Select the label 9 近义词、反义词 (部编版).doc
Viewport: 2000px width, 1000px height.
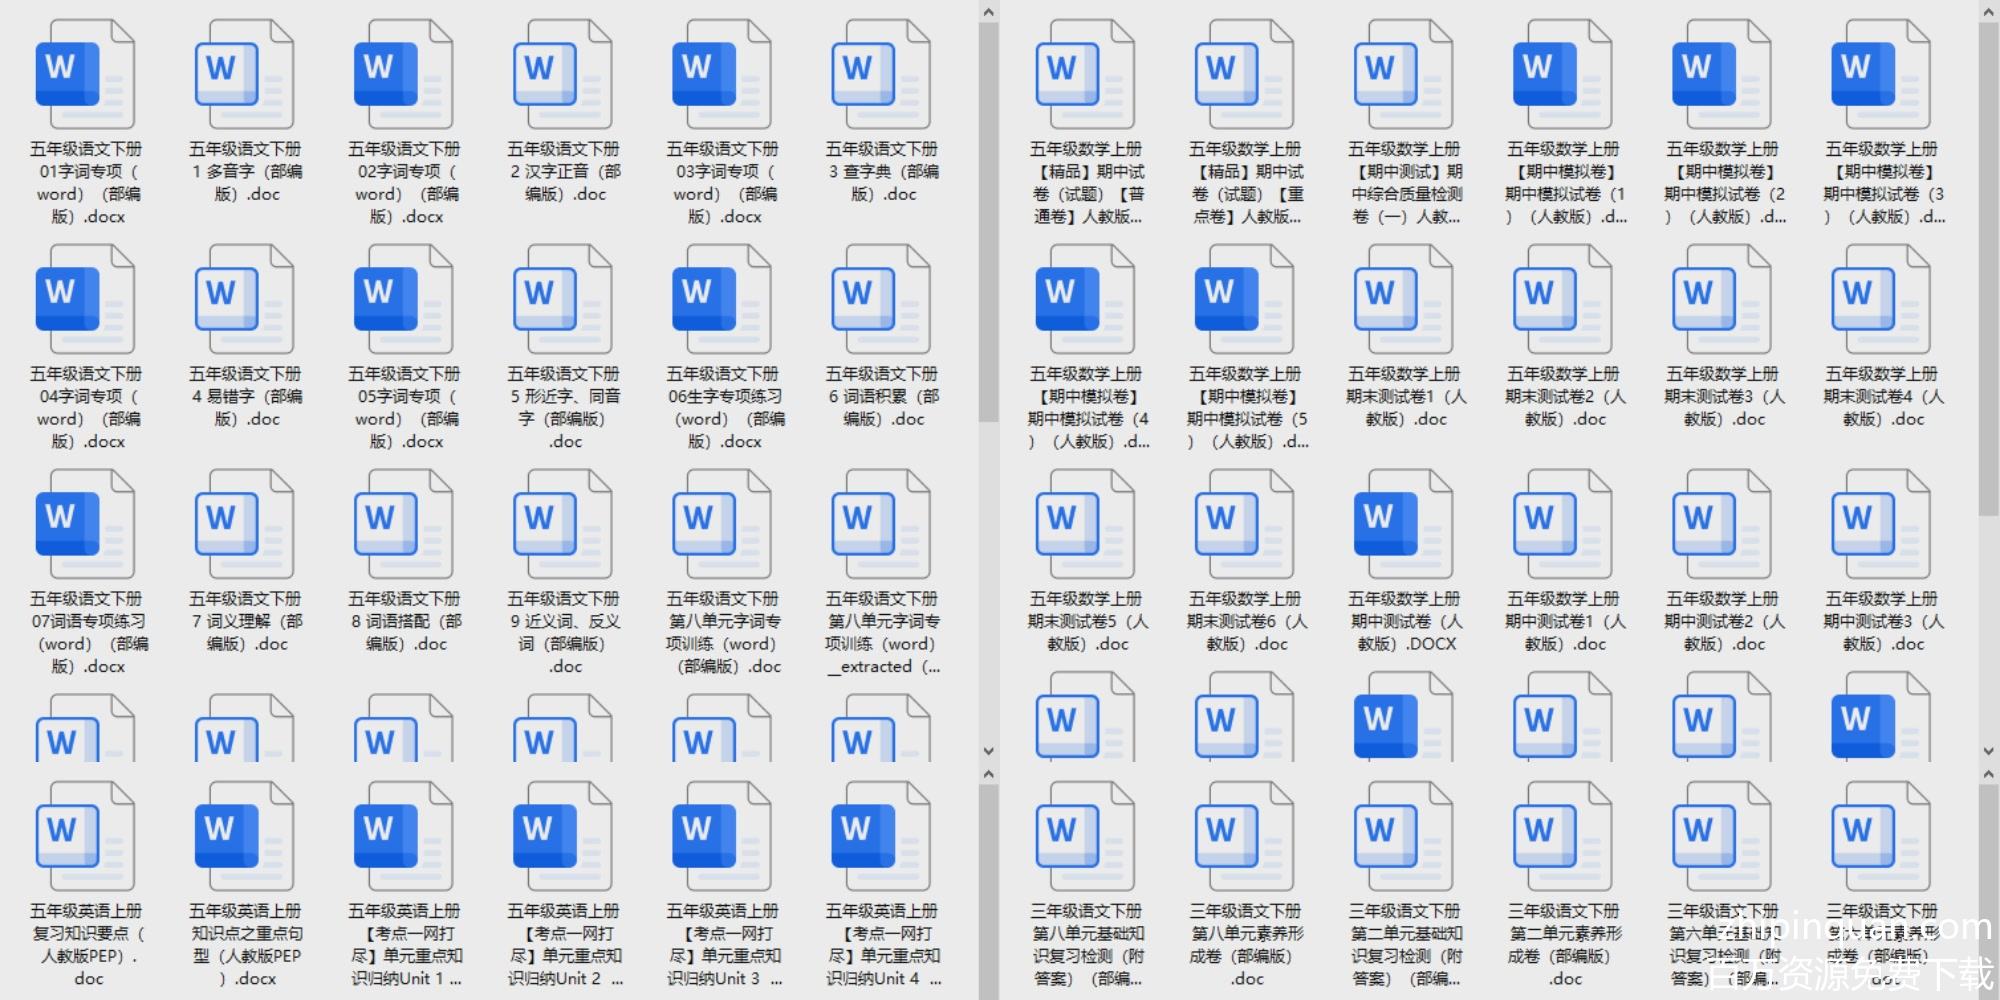pos(563,632)
